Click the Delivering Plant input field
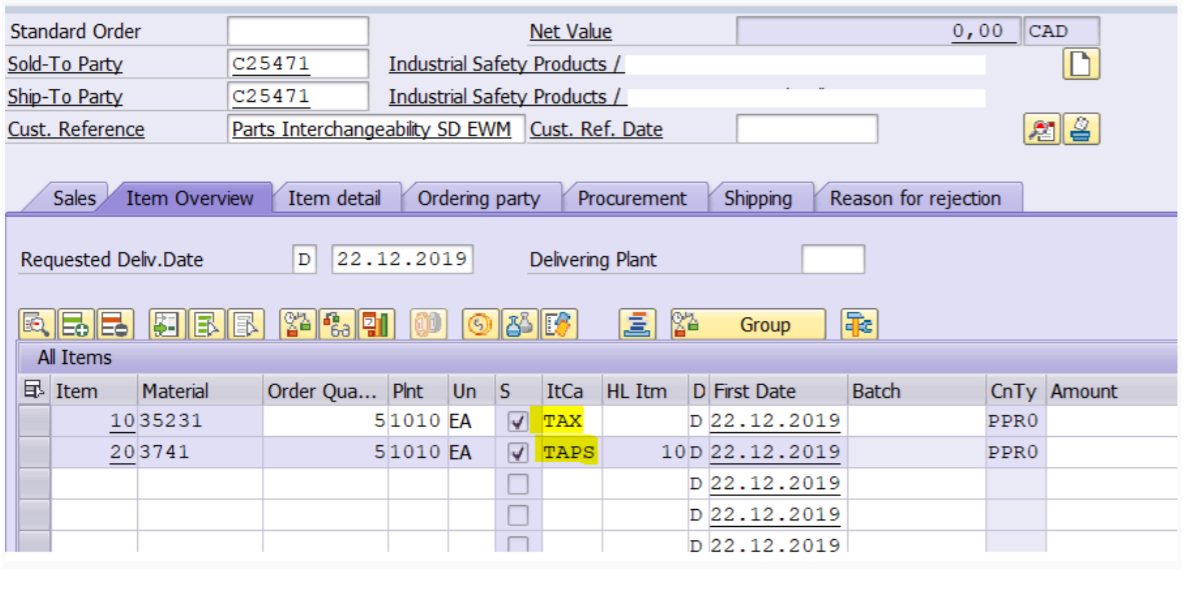Screen dimensions: 1185x605 tap(832, 260)
